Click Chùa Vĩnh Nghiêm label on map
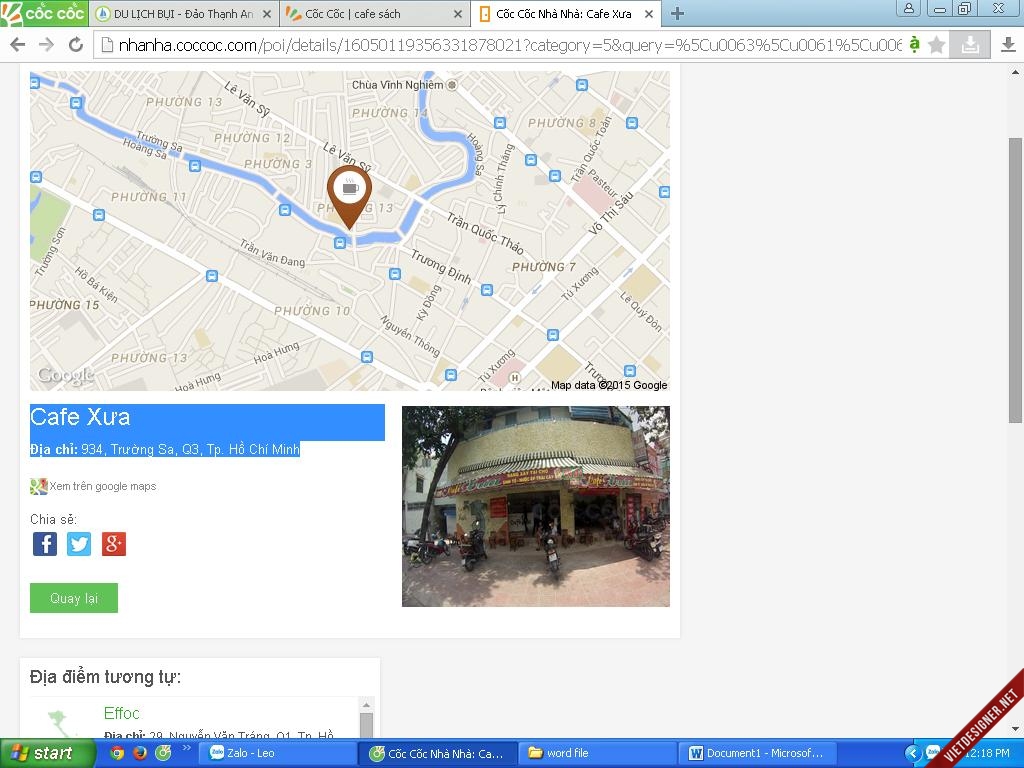This screenshot has width=1024, height=768. [397, 85]
